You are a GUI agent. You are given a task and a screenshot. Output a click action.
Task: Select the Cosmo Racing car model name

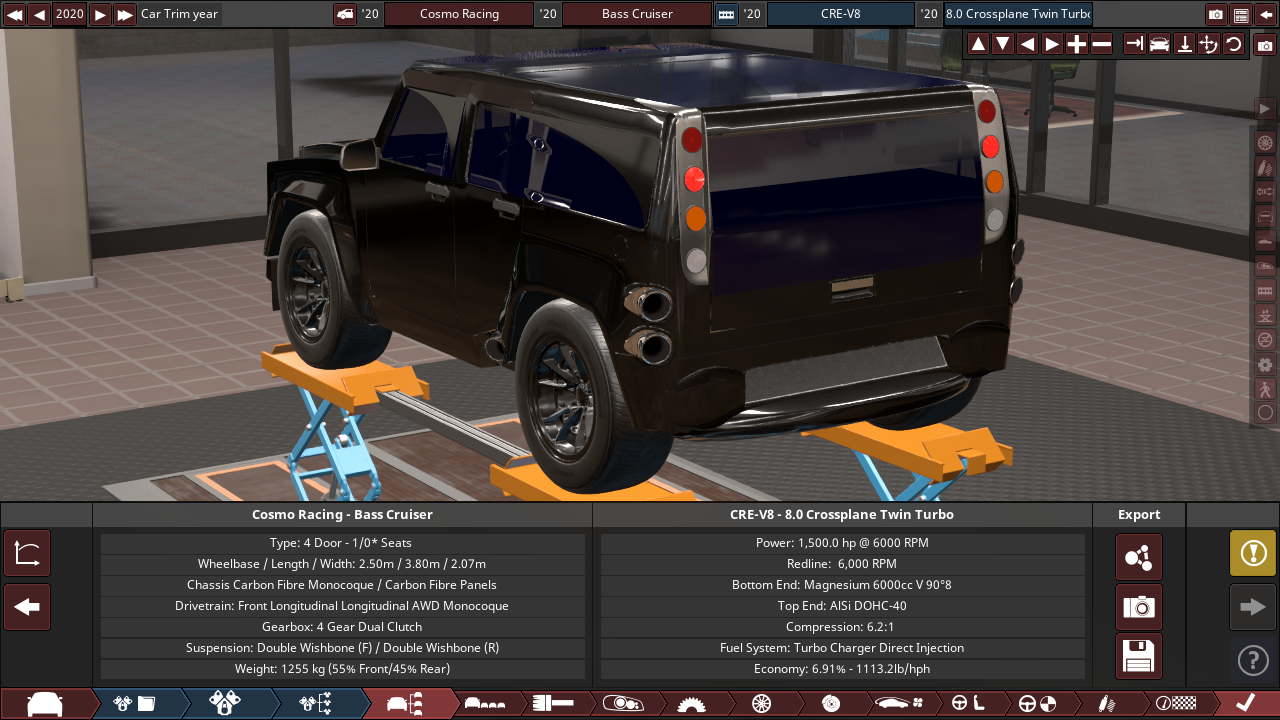click(x=459, y=14)
